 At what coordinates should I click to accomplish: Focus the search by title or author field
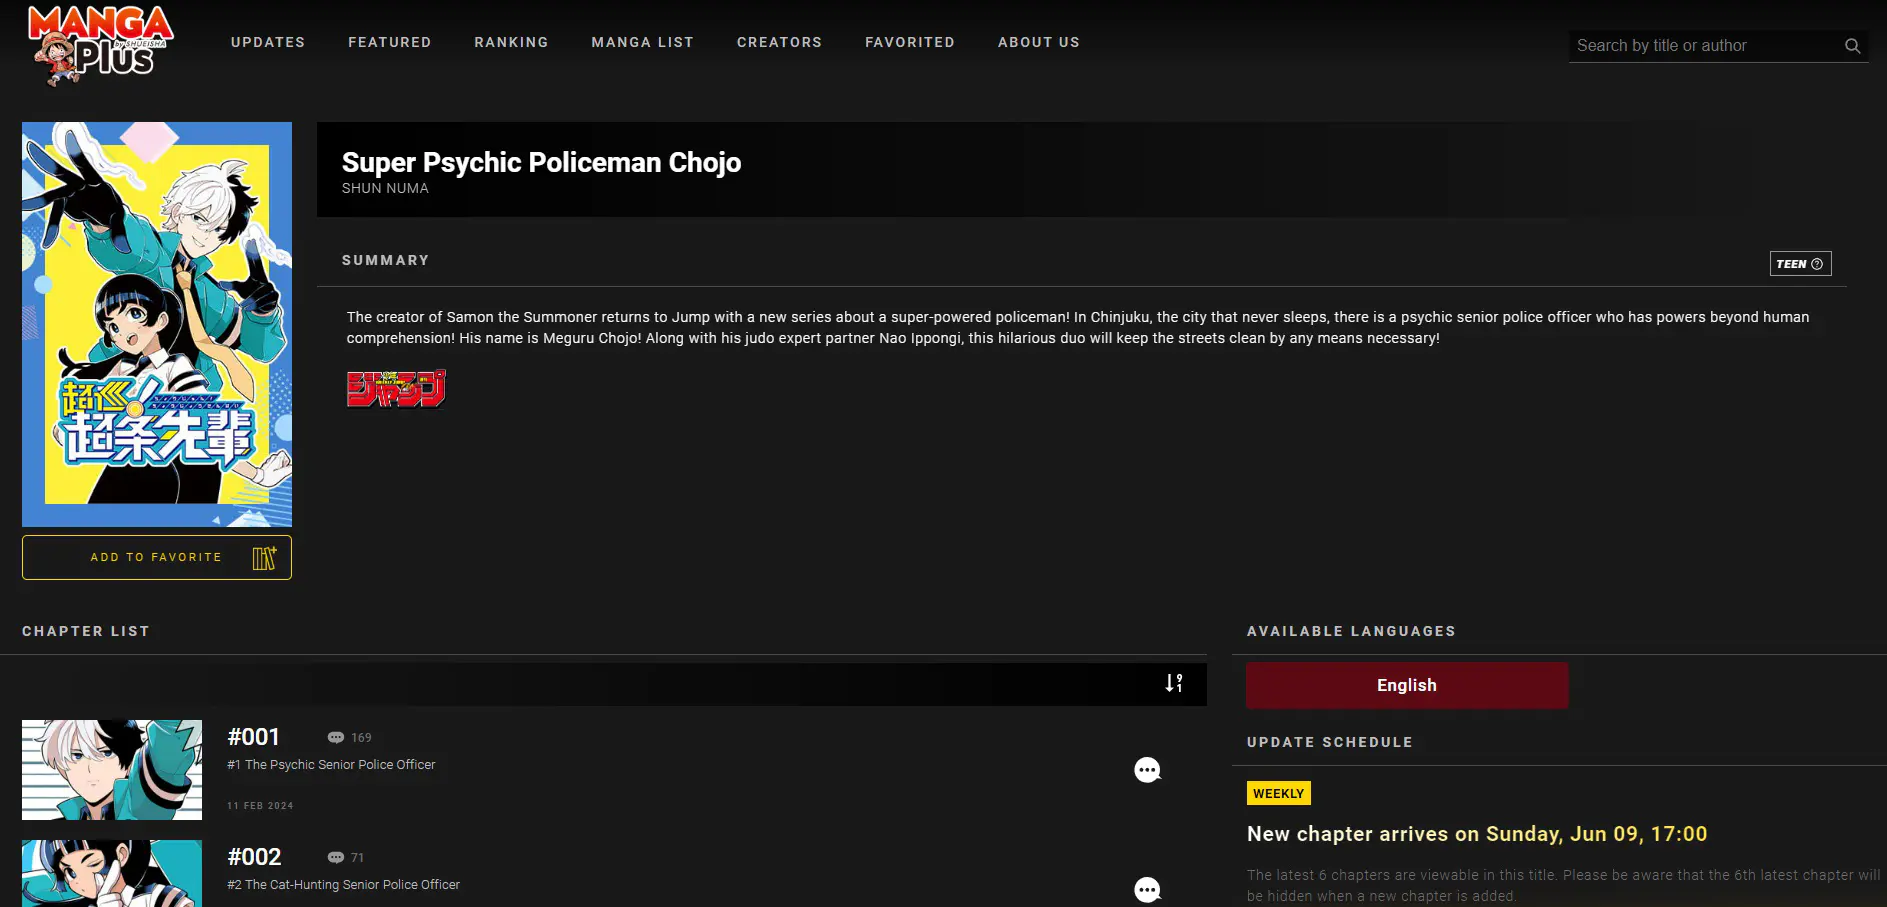(x=1706, y=46)
